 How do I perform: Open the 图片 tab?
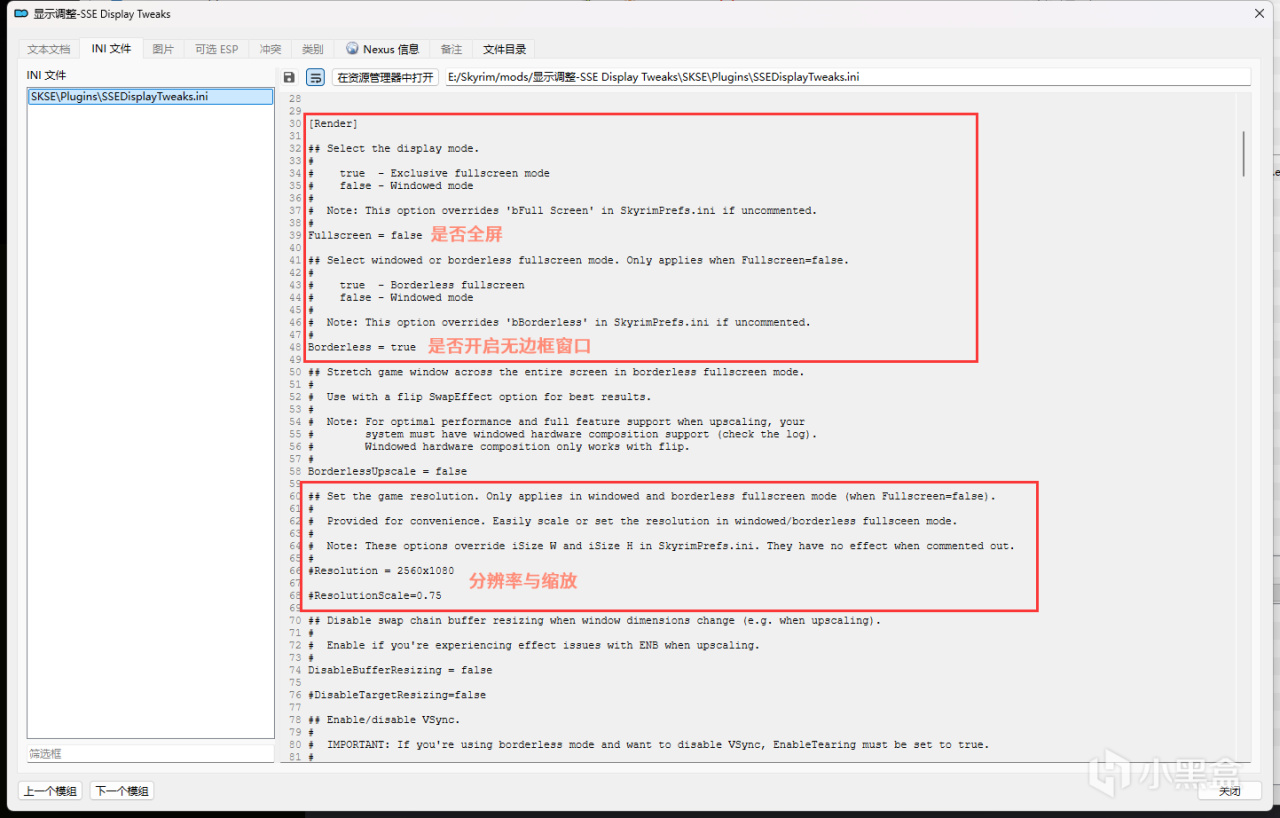coord(163,49)
